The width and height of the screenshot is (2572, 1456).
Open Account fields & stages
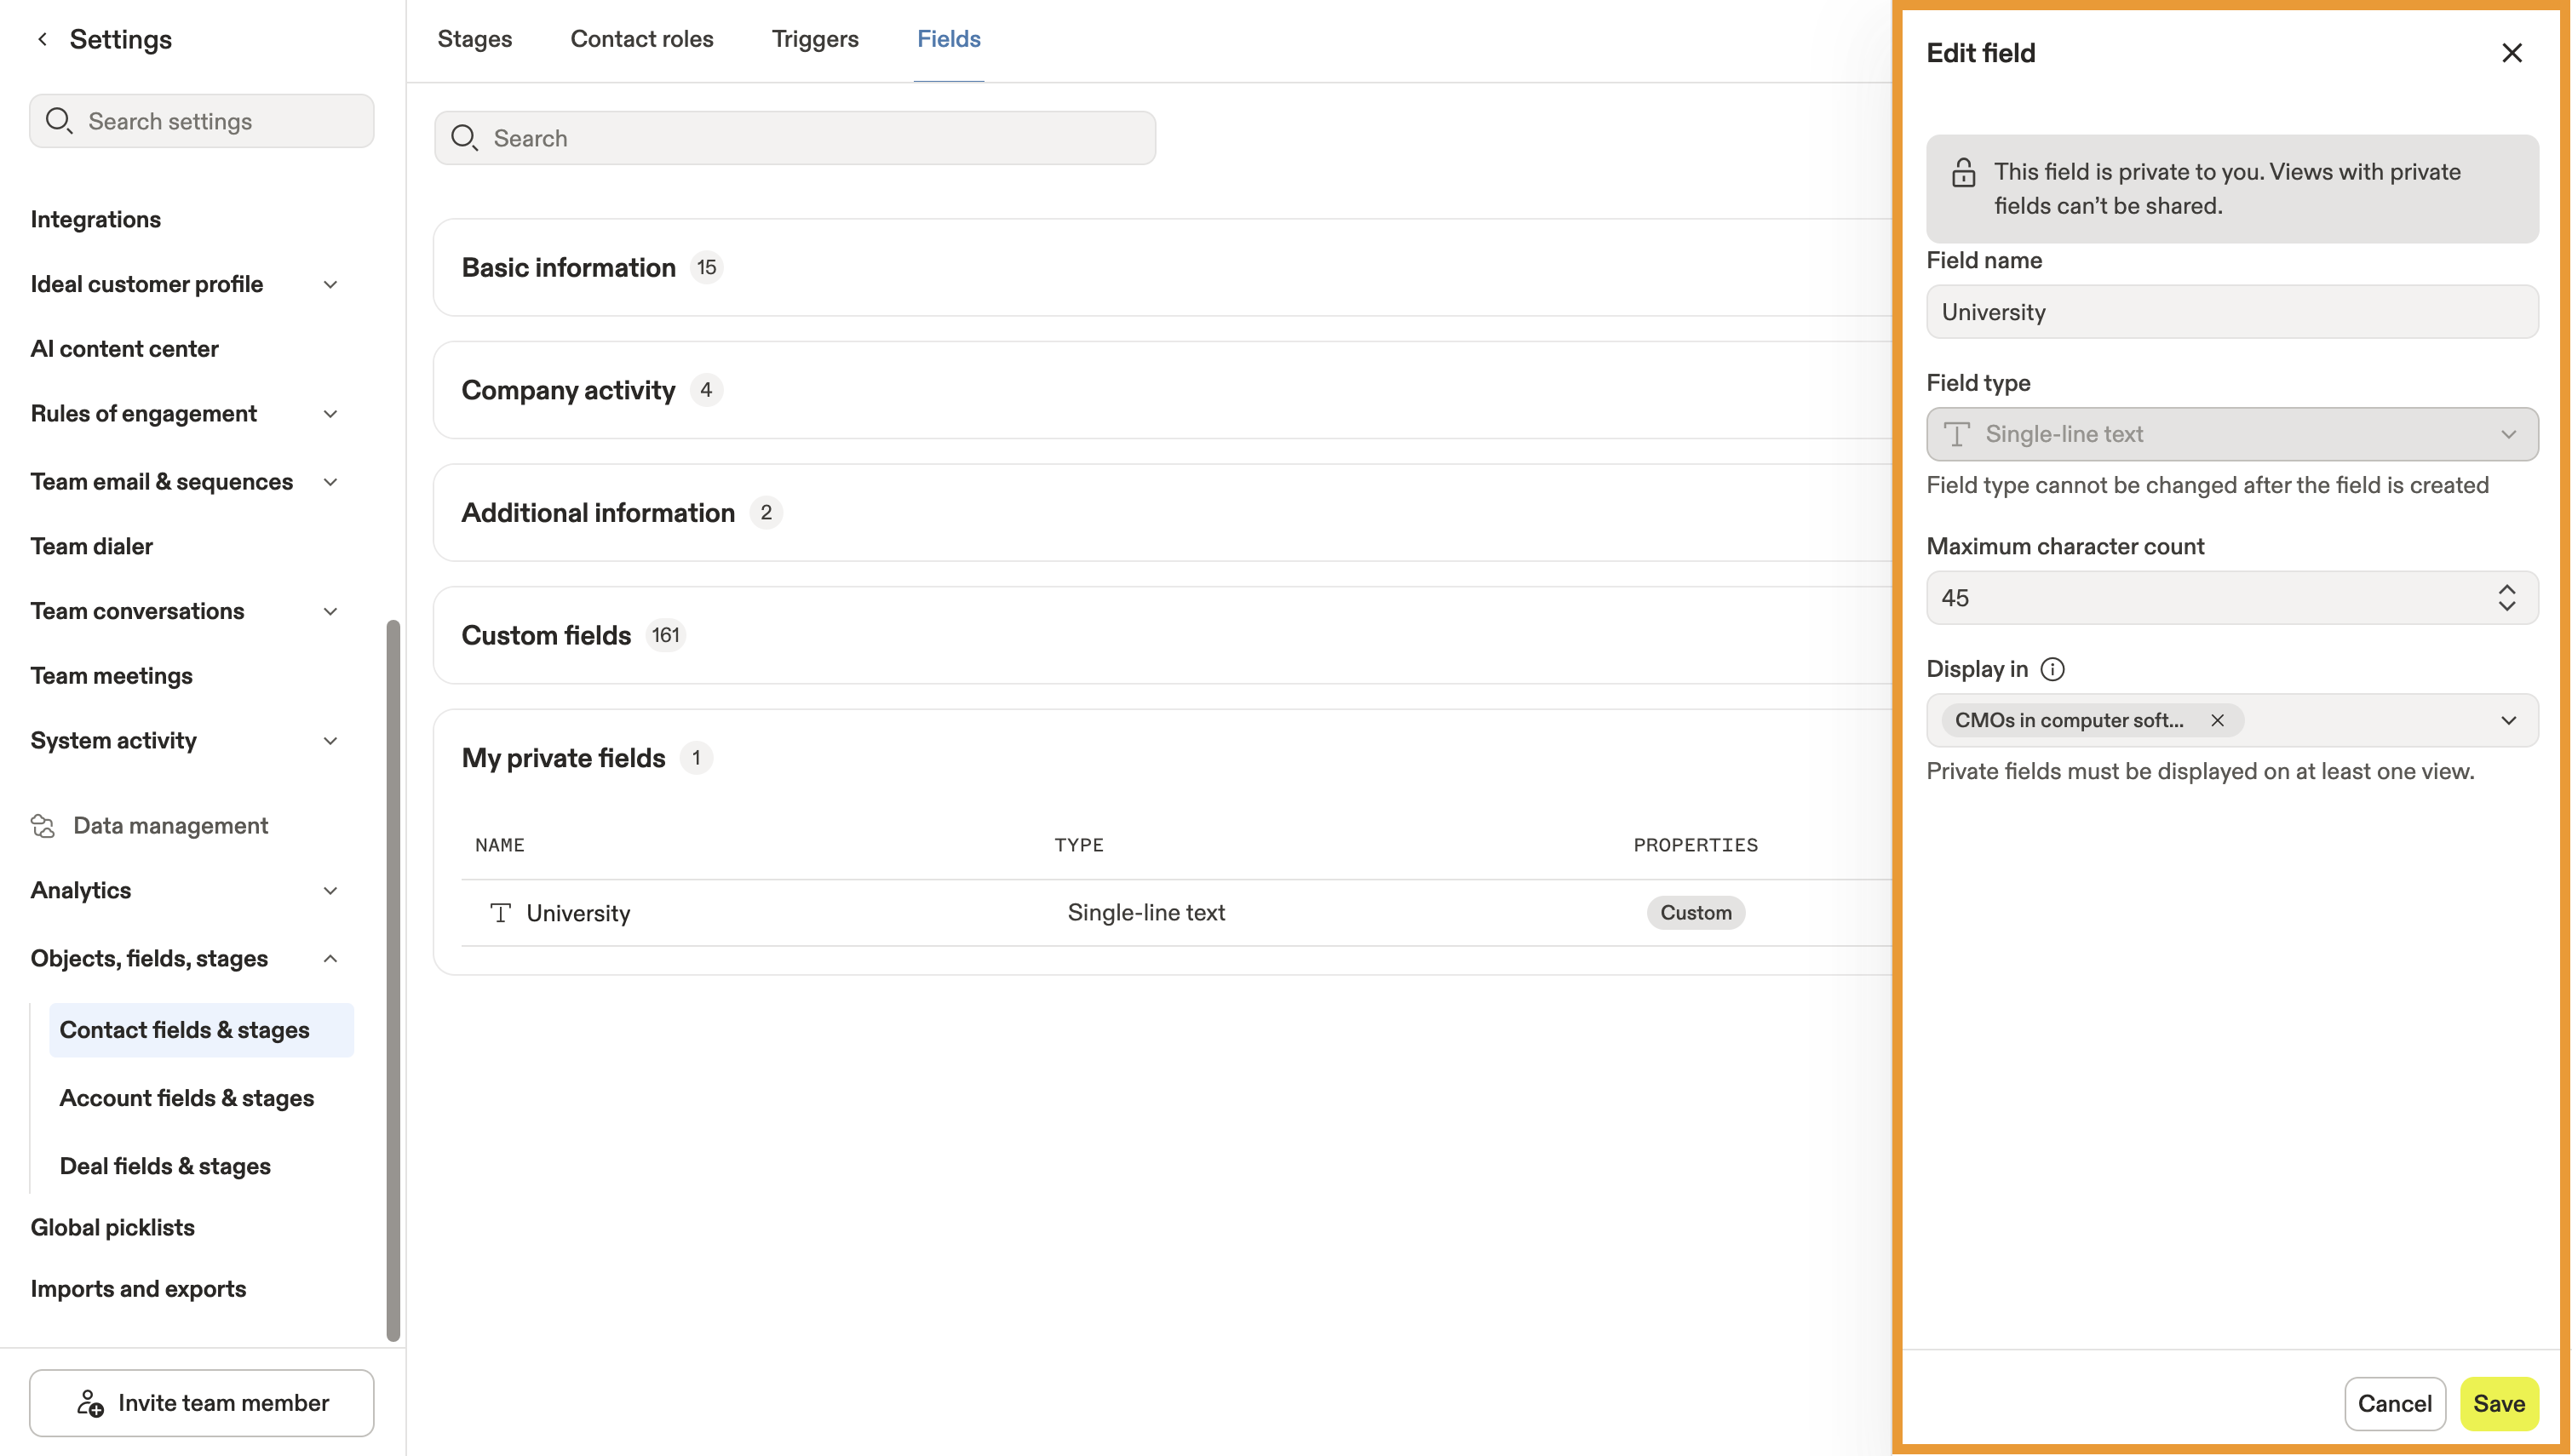coord(186,1098)
